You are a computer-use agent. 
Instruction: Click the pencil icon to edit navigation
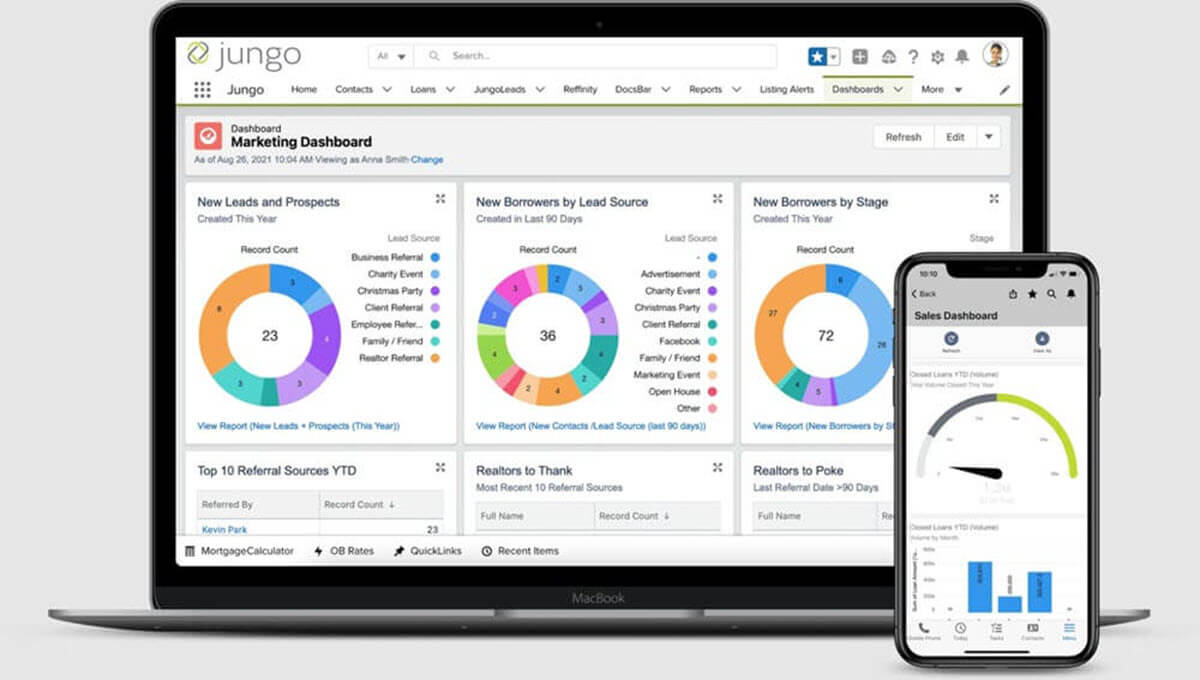[x=1005, y=90]
